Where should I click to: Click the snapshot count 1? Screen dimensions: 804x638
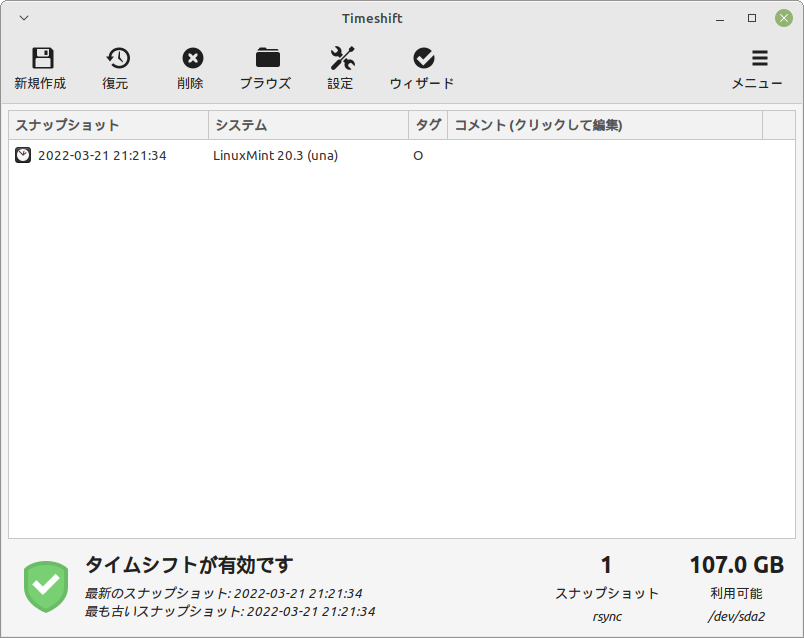coord(606,565)
